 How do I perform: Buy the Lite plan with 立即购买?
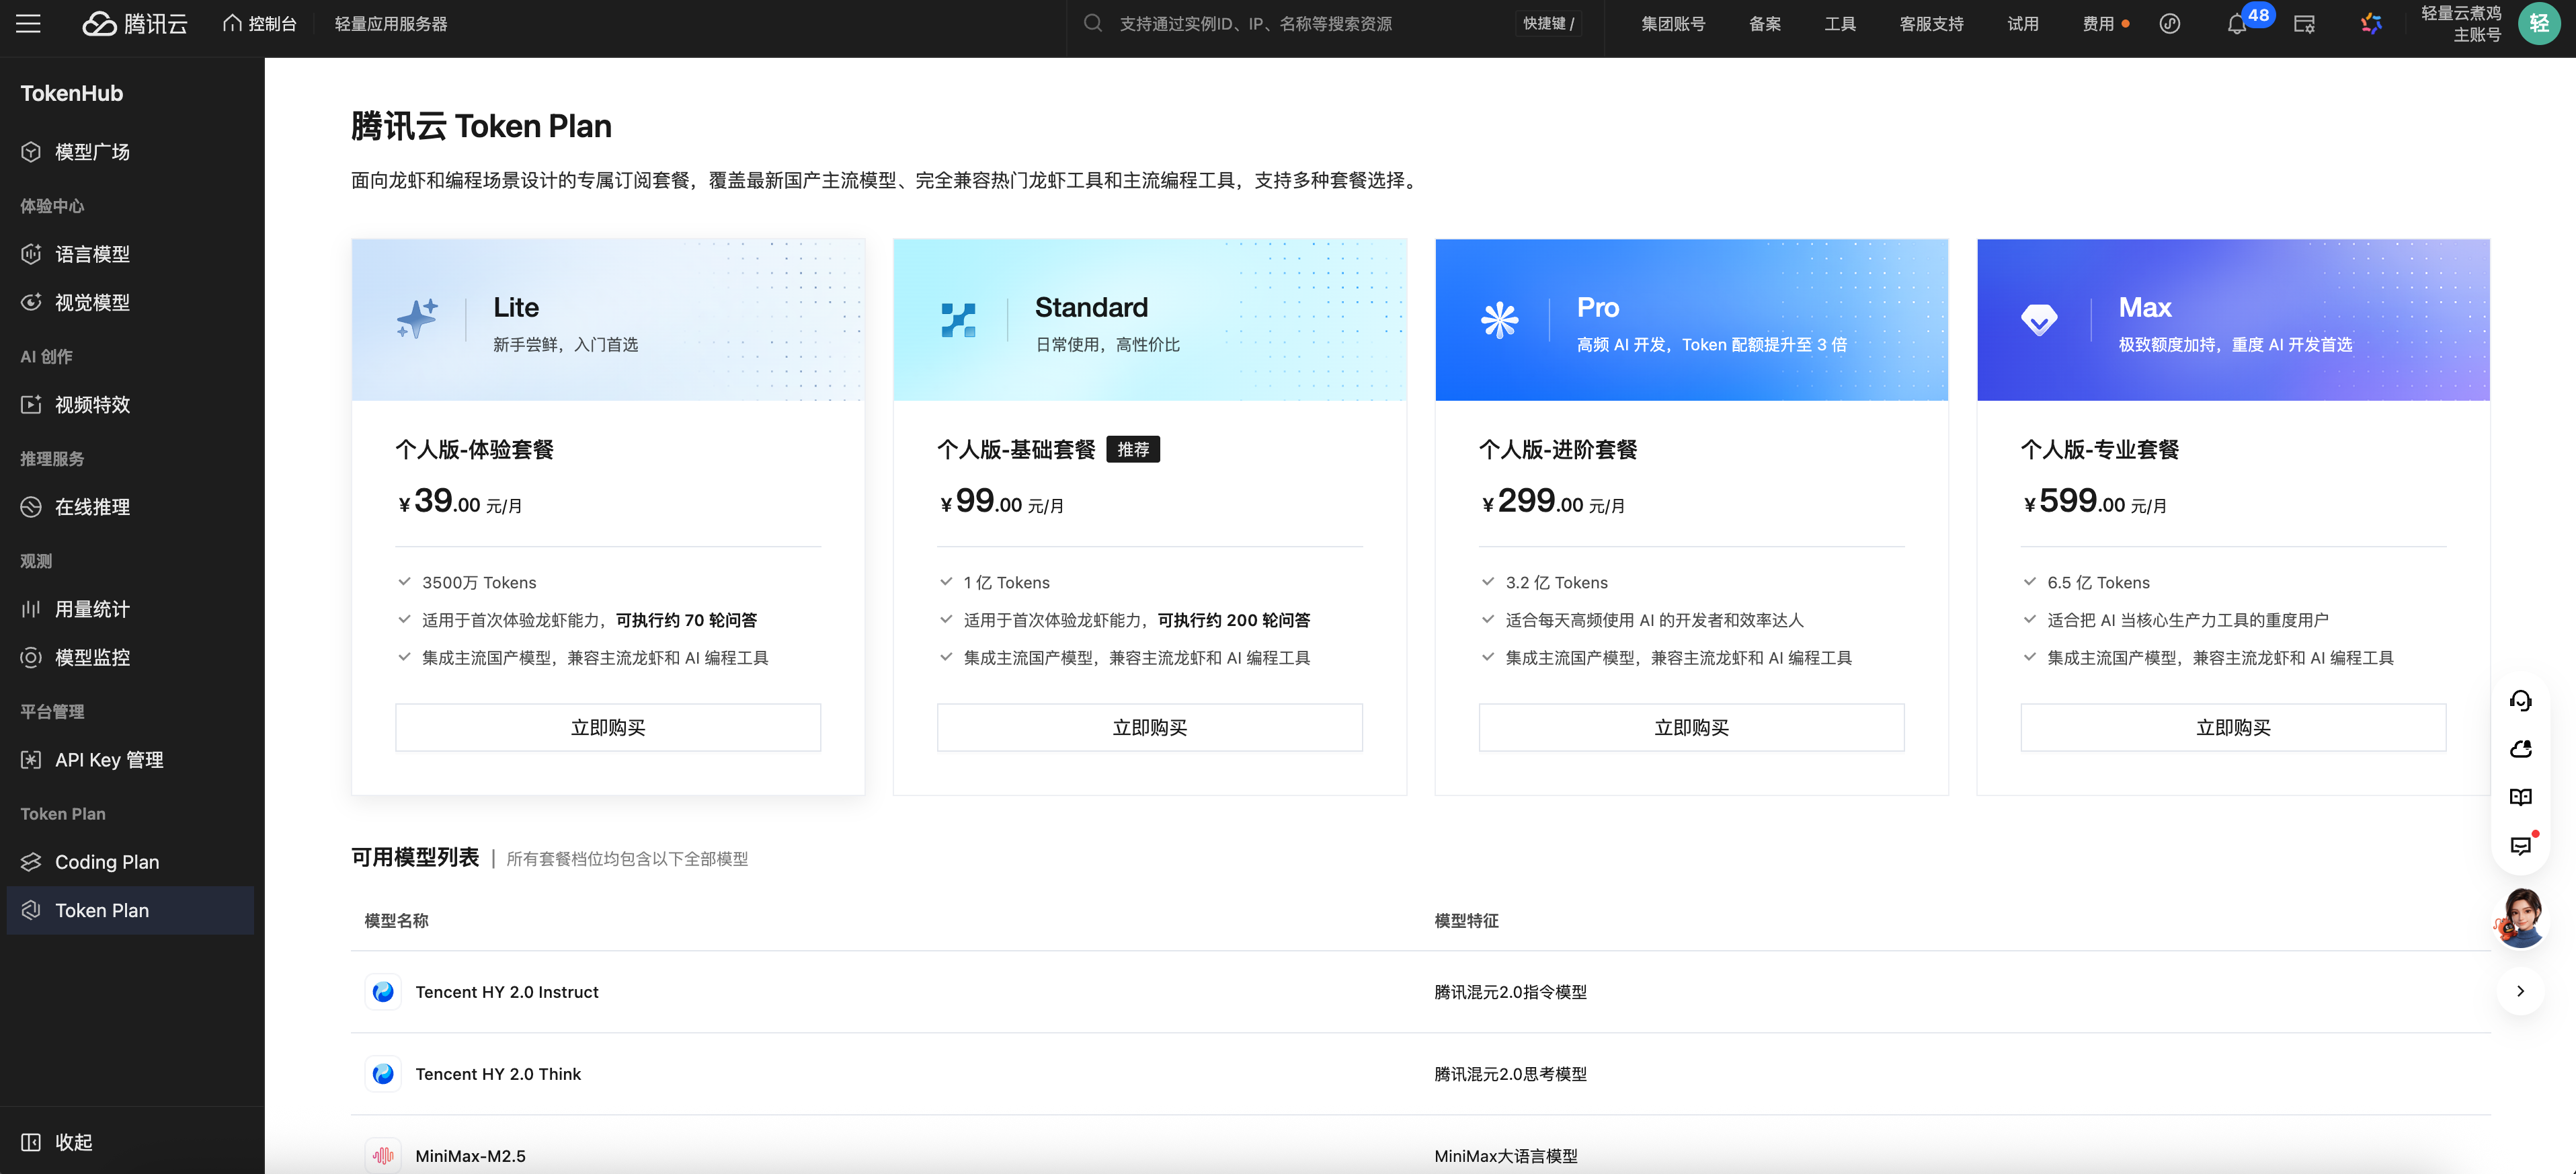click(608, 727)
